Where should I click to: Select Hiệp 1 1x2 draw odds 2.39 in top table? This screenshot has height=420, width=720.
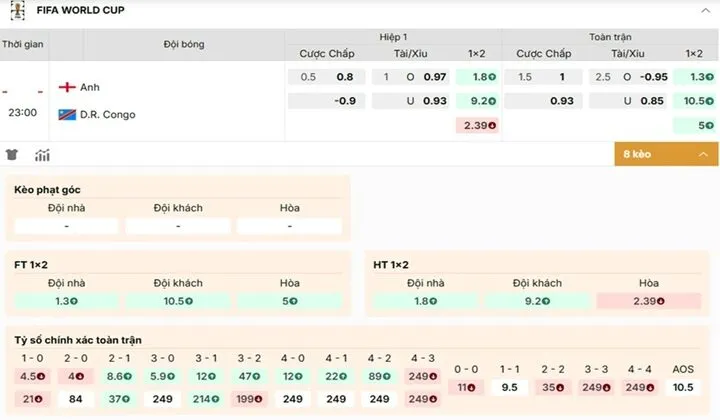click(477, 125)
